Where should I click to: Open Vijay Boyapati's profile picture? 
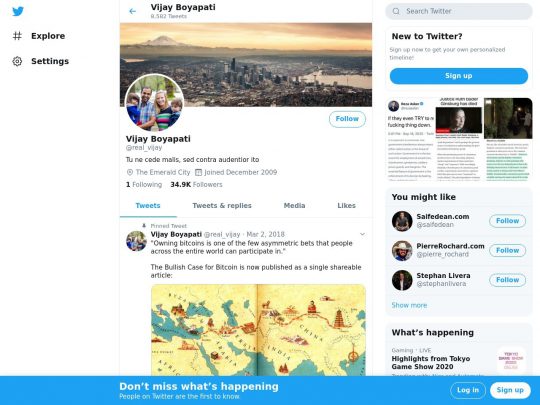(x=154, y=103)
